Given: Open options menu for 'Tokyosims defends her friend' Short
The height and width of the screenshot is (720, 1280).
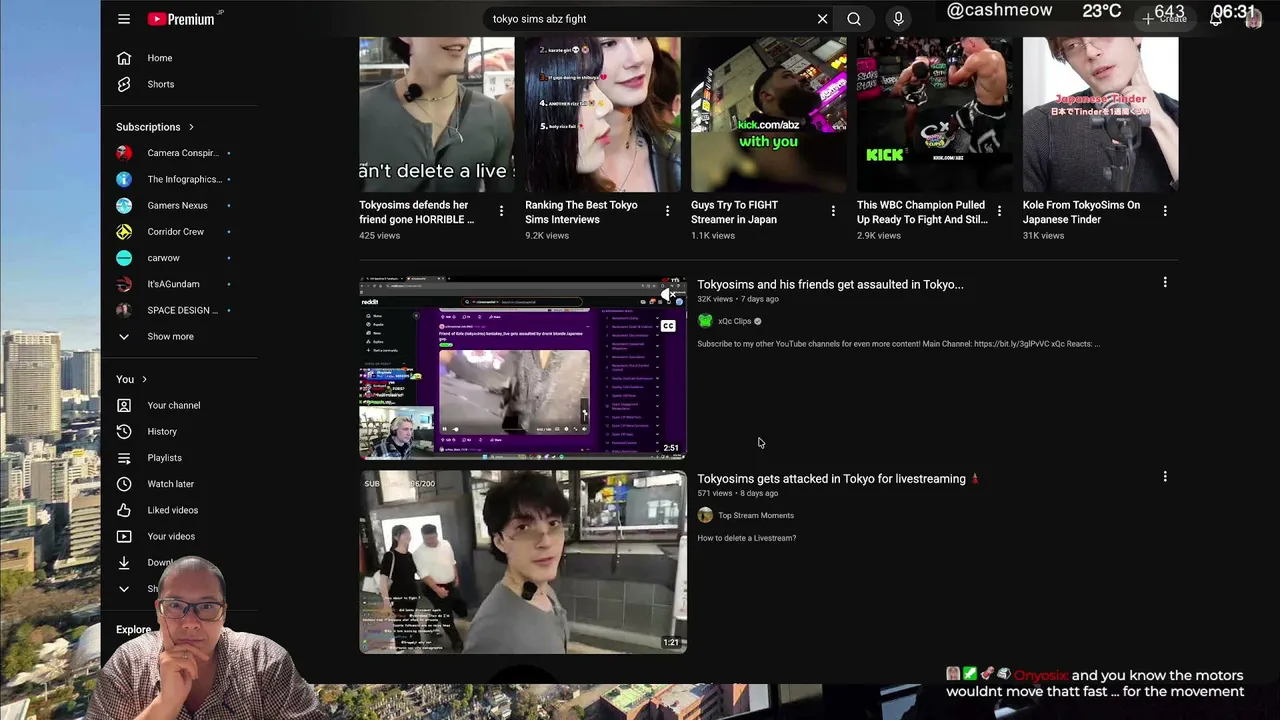Looking at the screenshot, I should [x=501, y=210].
